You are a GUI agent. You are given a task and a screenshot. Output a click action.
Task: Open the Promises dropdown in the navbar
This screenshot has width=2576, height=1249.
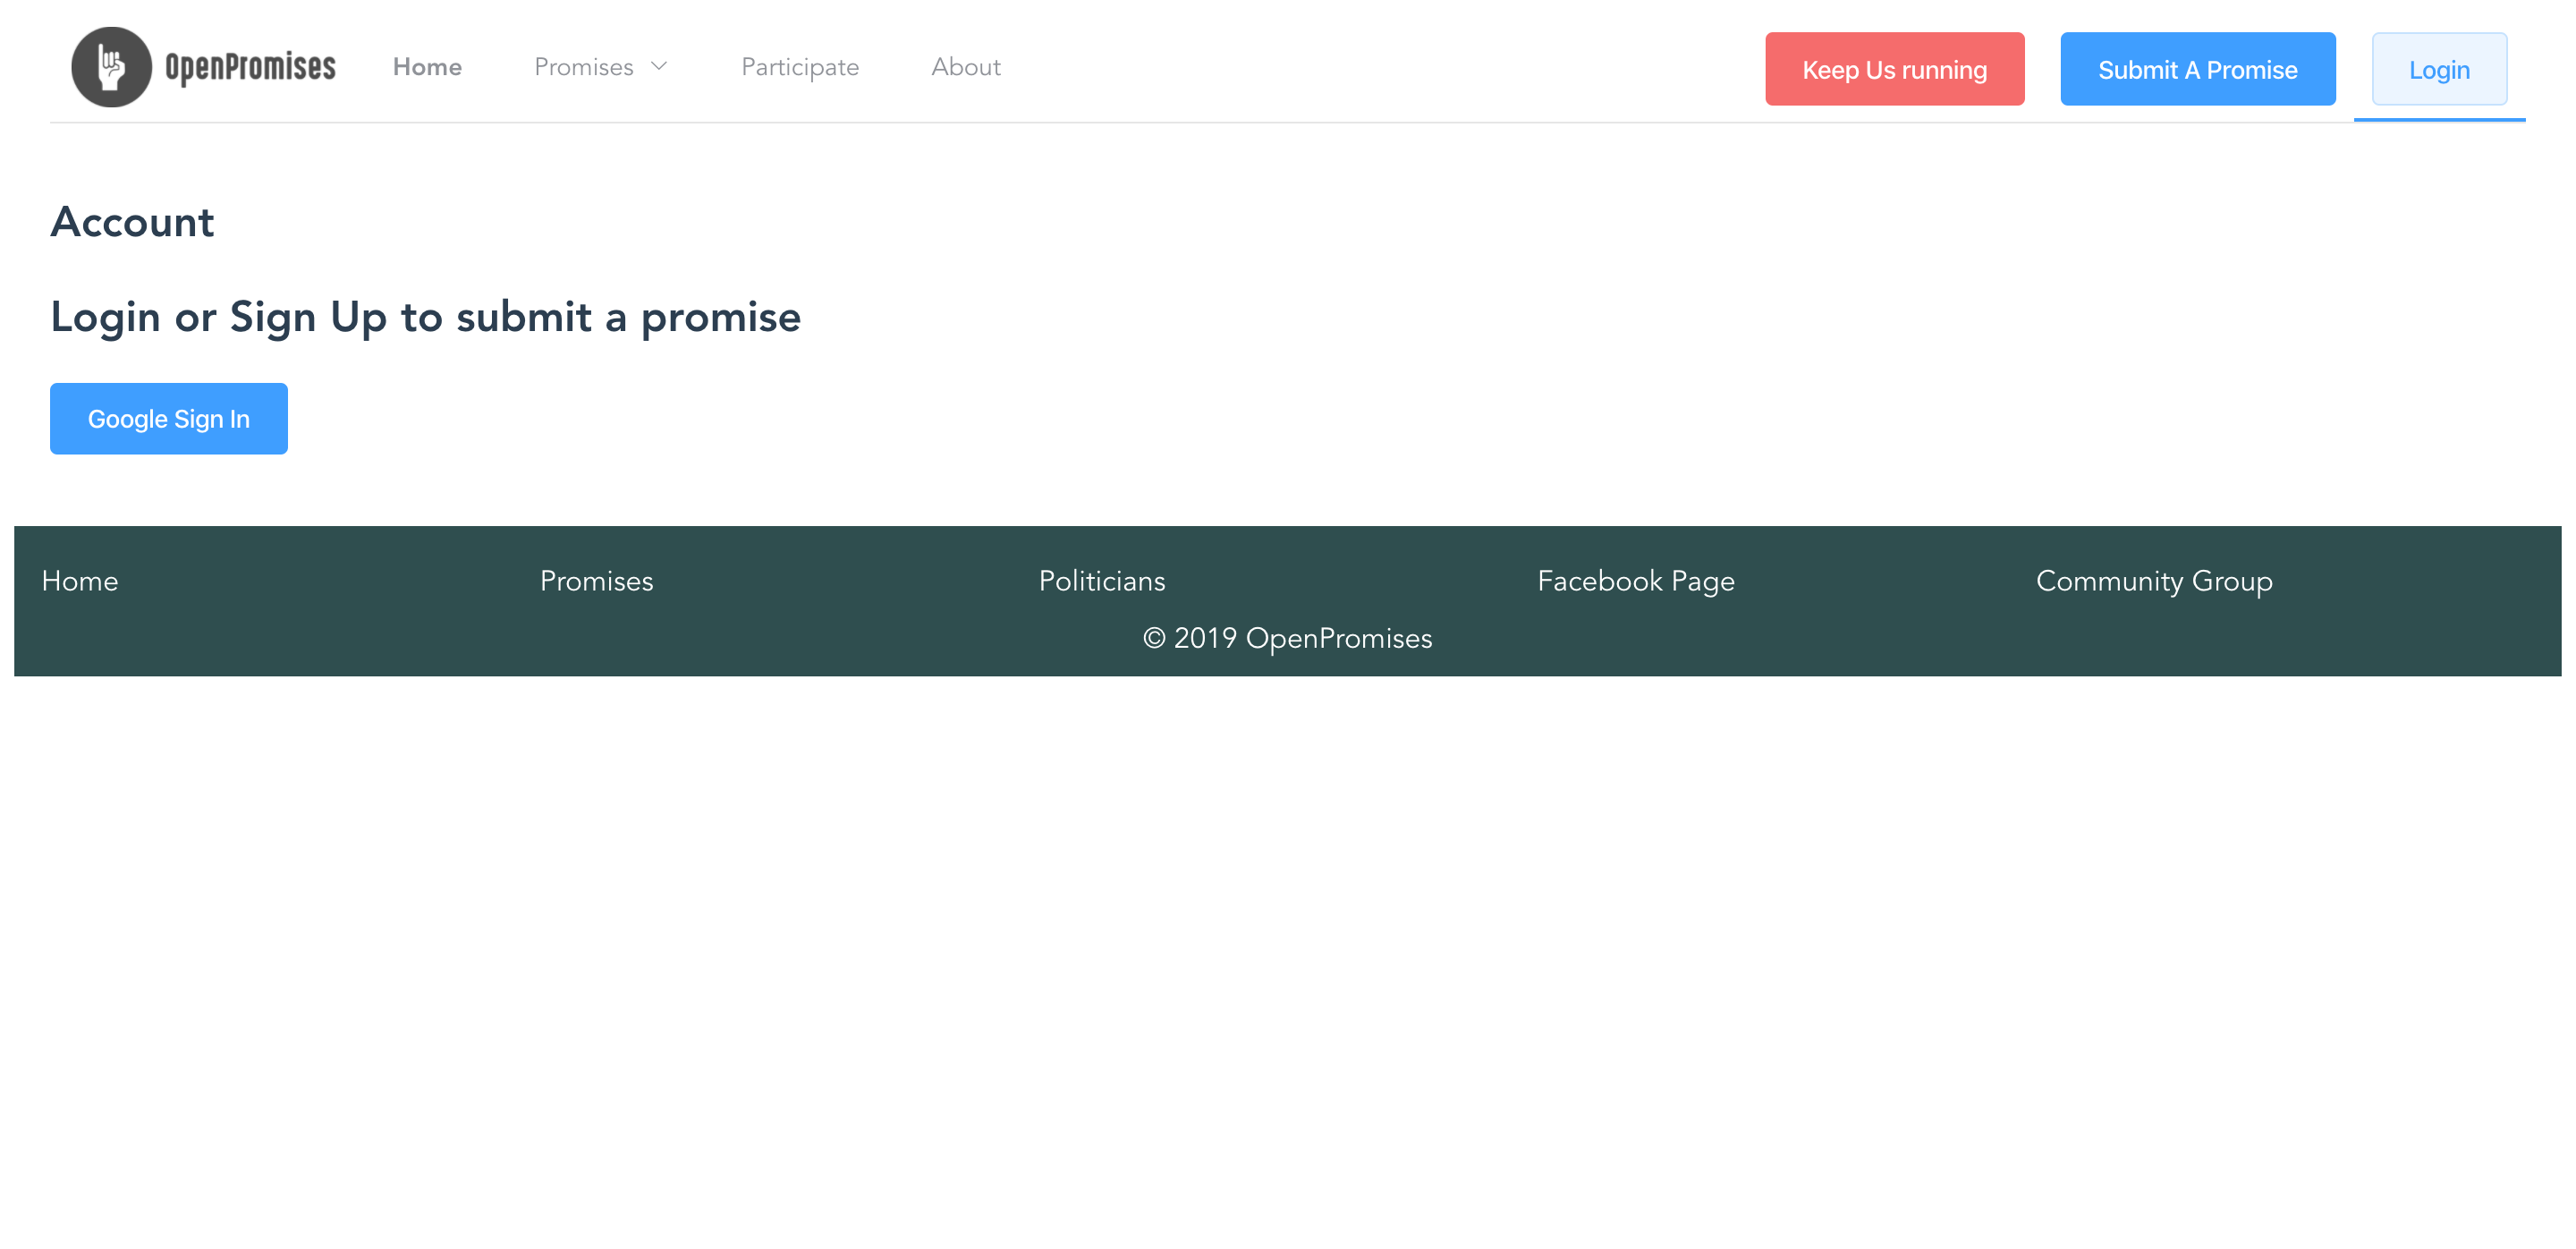click(585, 66)
